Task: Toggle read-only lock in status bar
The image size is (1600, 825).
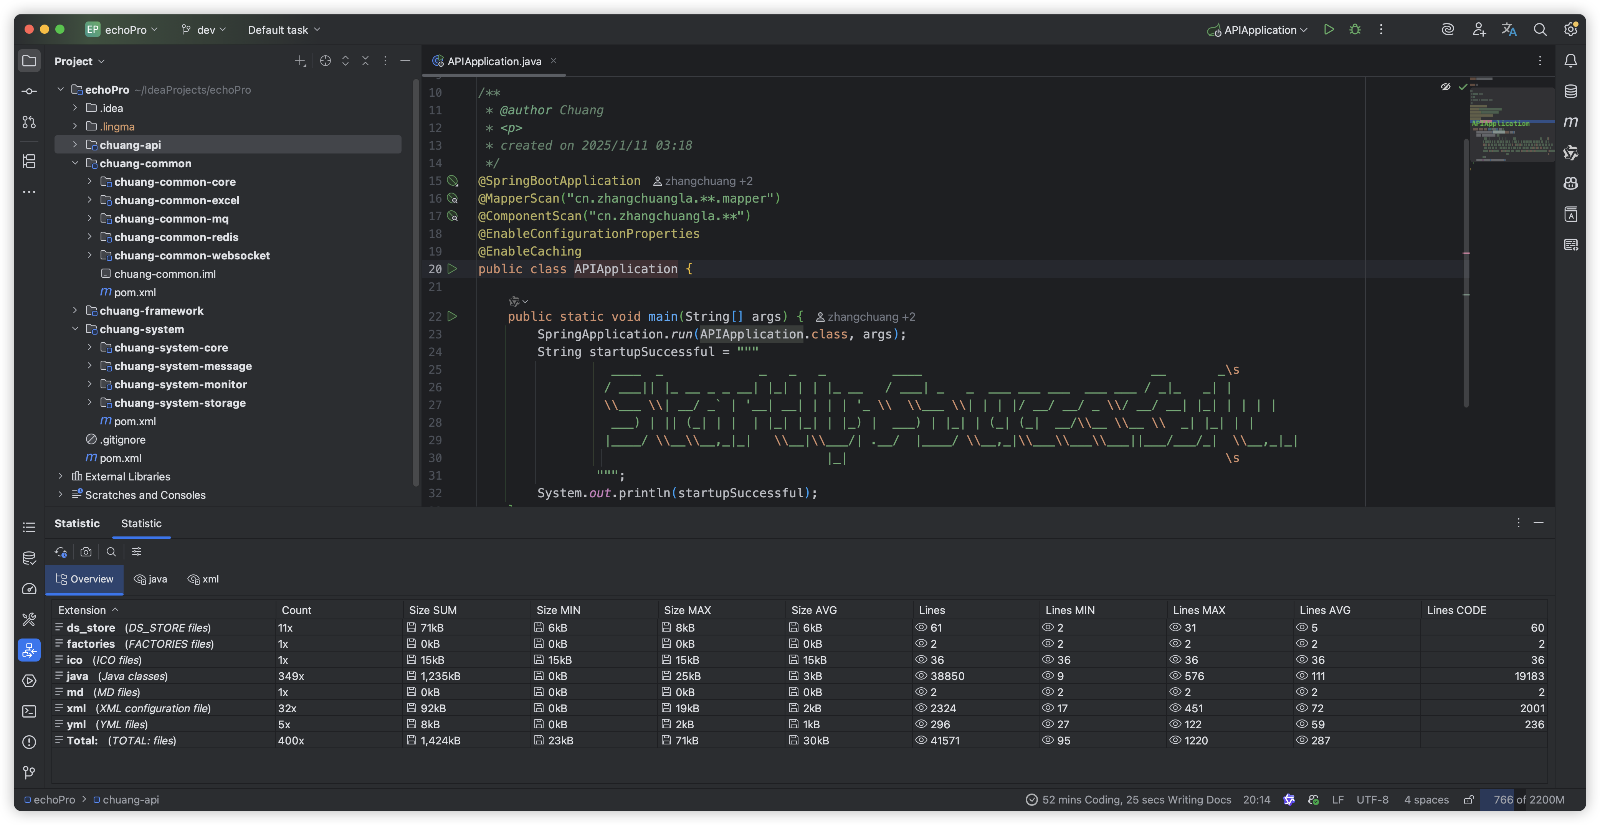Action: tap(1469, 800)
